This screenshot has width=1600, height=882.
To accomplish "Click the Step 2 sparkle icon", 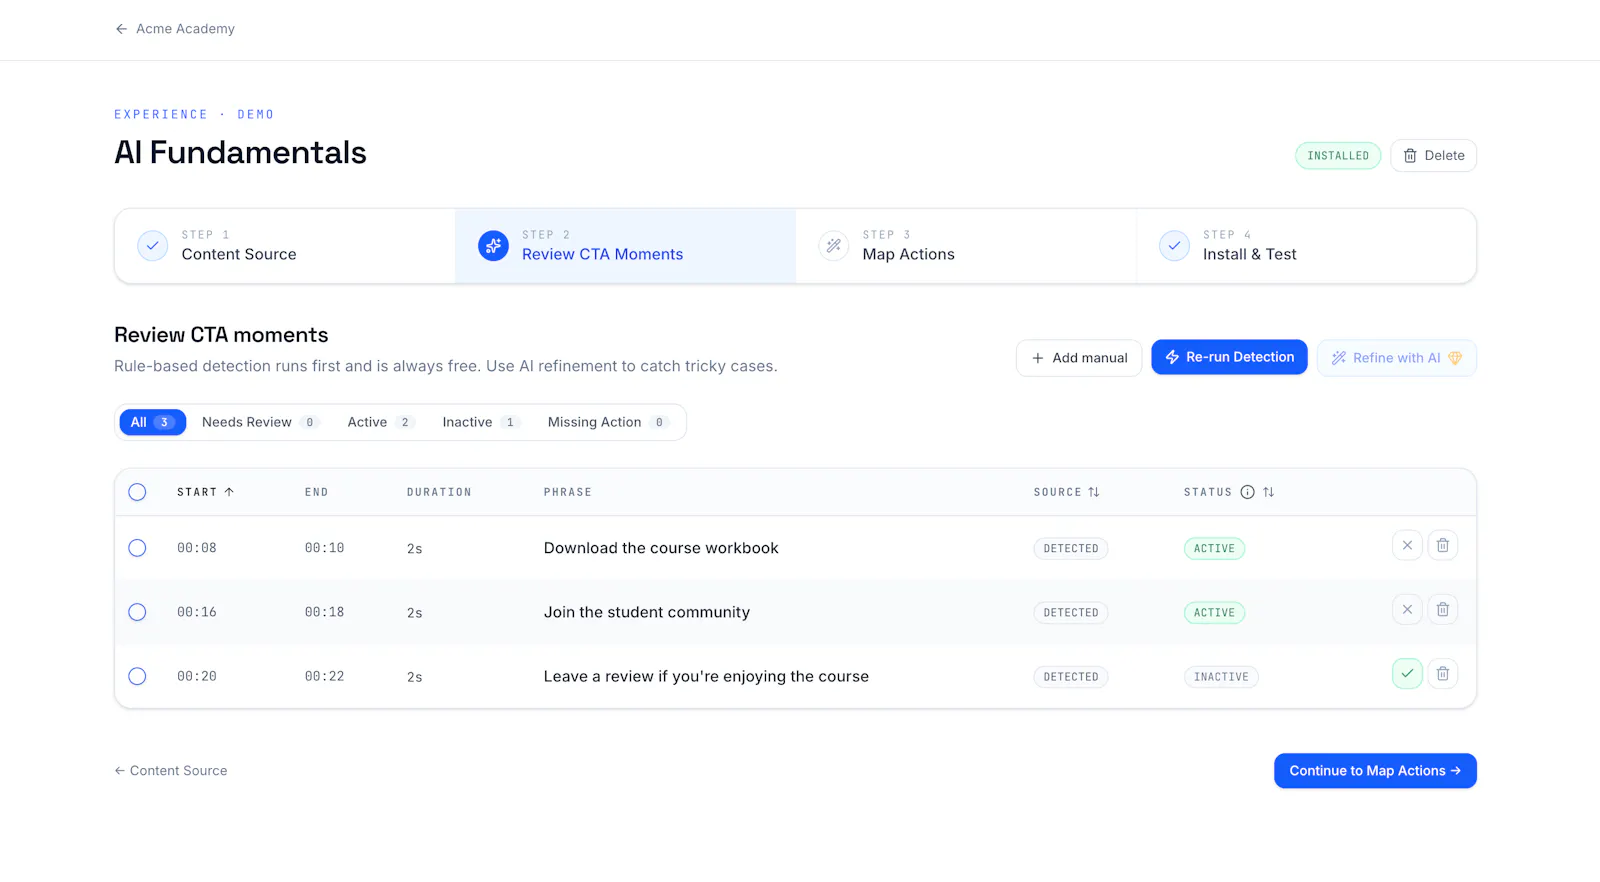I will (x=493, y=246).
